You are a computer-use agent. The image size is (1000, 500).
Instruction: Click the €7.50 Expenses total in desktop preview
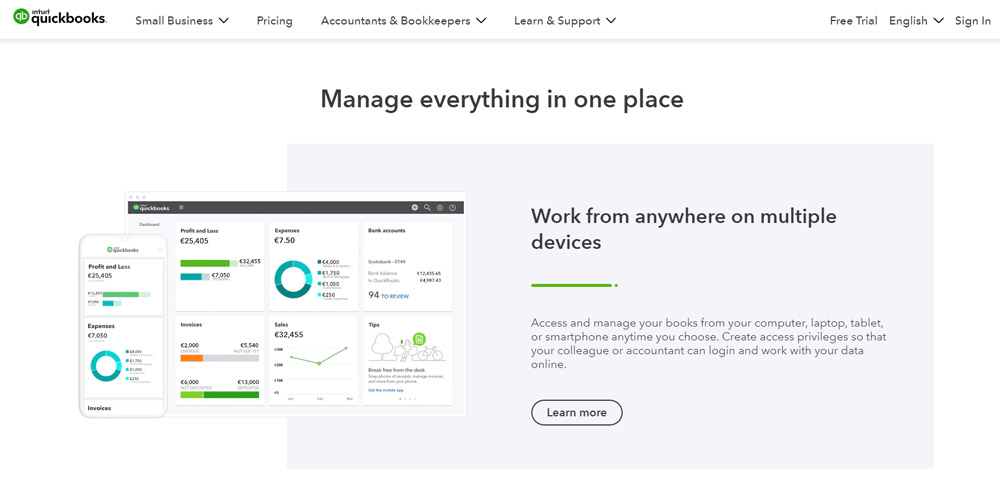284,241
